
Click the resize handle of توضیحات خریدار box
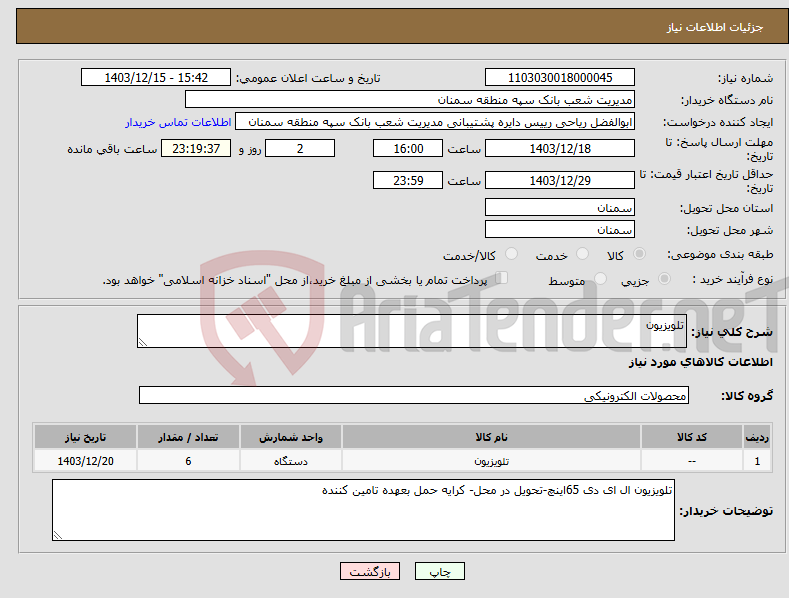pos(58,535)
